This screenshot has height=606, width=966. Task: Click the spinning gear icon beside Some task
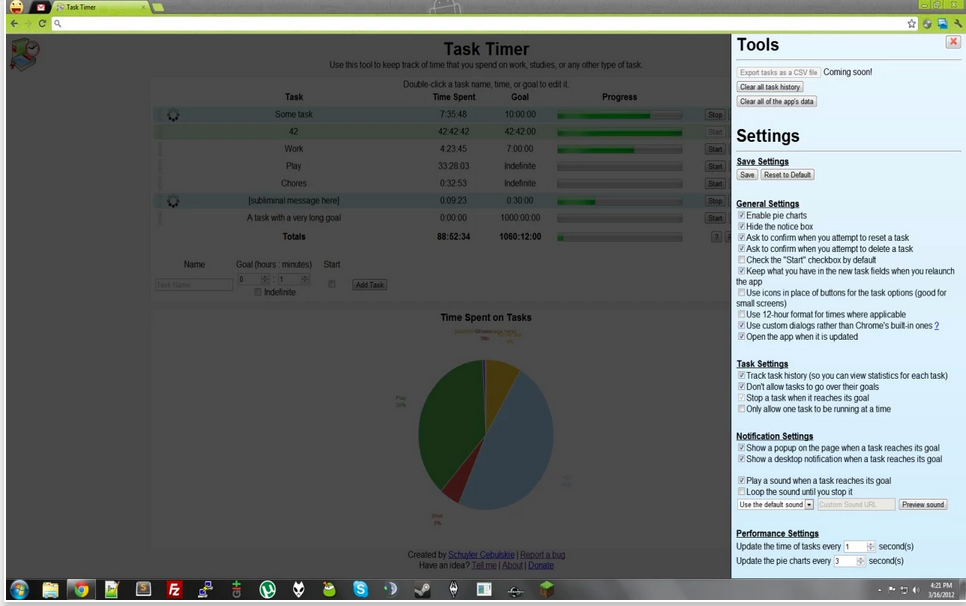tap(173, 115)
